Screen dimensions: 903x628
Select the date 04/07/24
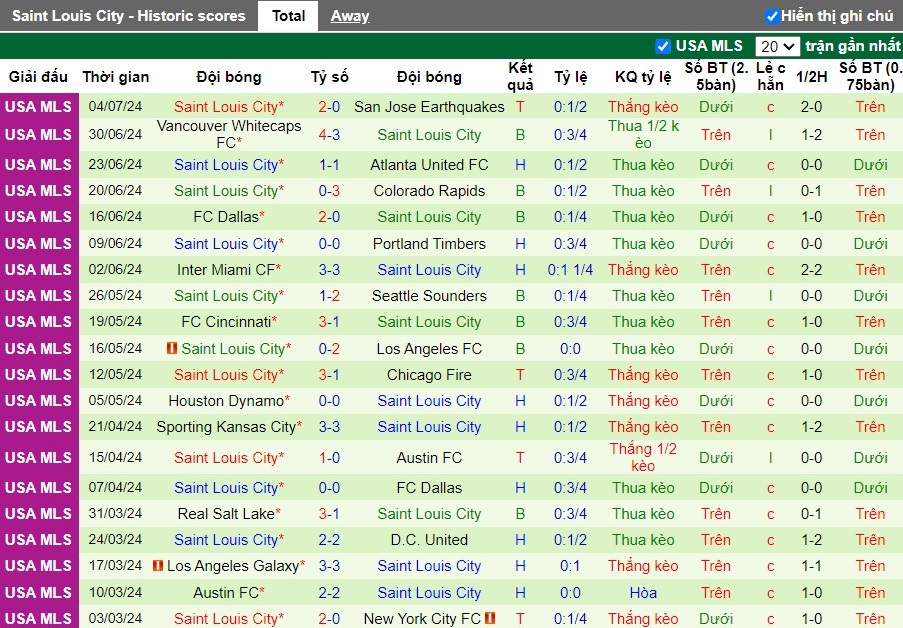(115, 107)
